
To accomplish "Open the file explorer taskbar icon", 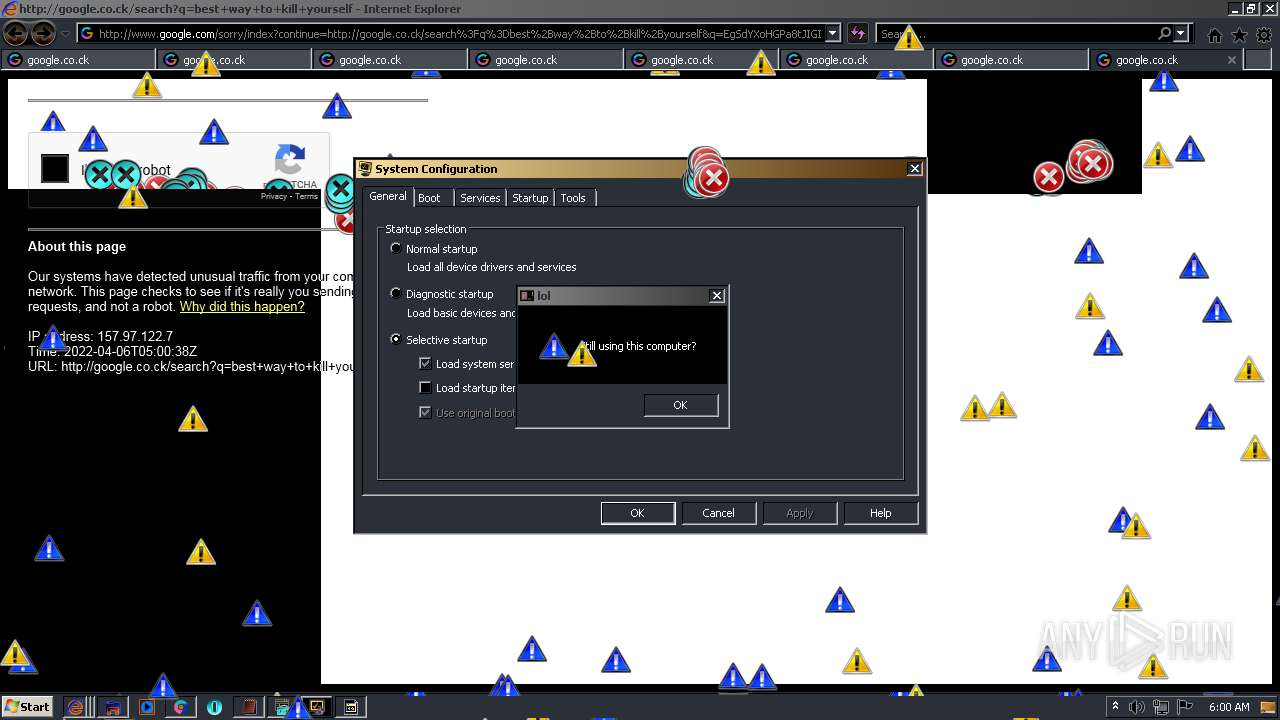I will pos(112,707).
